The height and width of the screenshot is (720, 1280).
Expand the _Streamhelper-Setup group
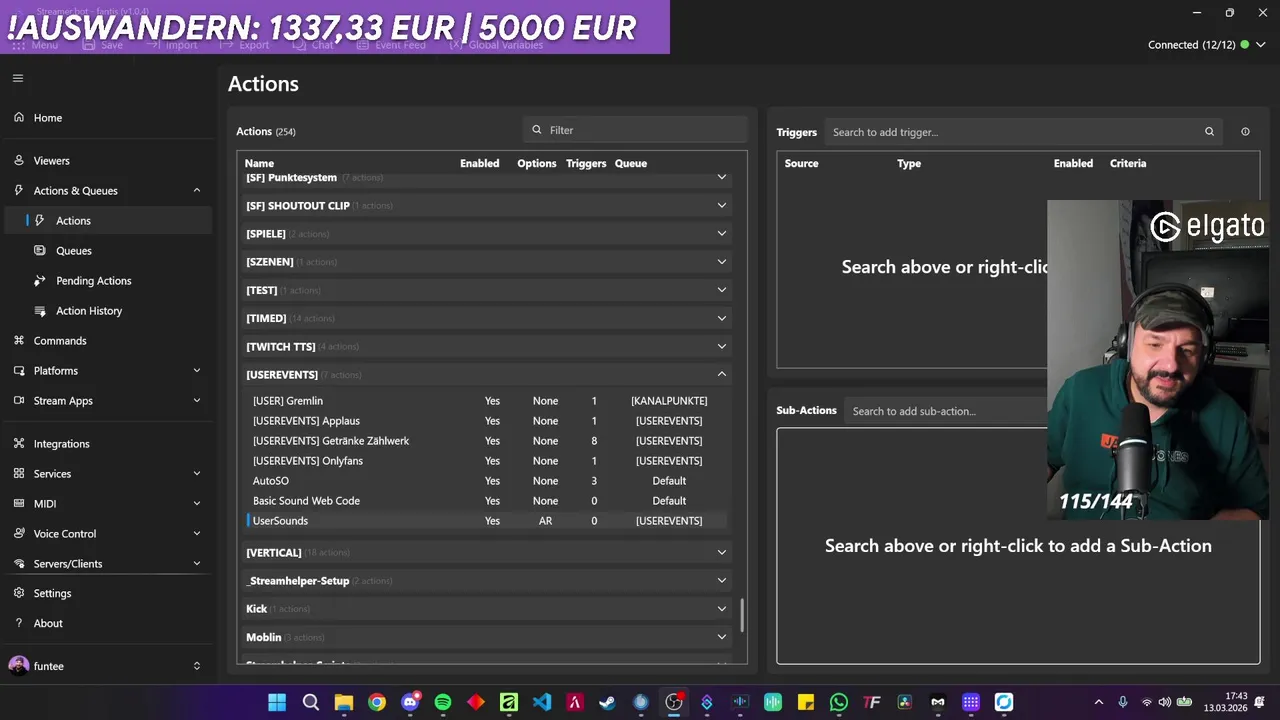[721, 580]
